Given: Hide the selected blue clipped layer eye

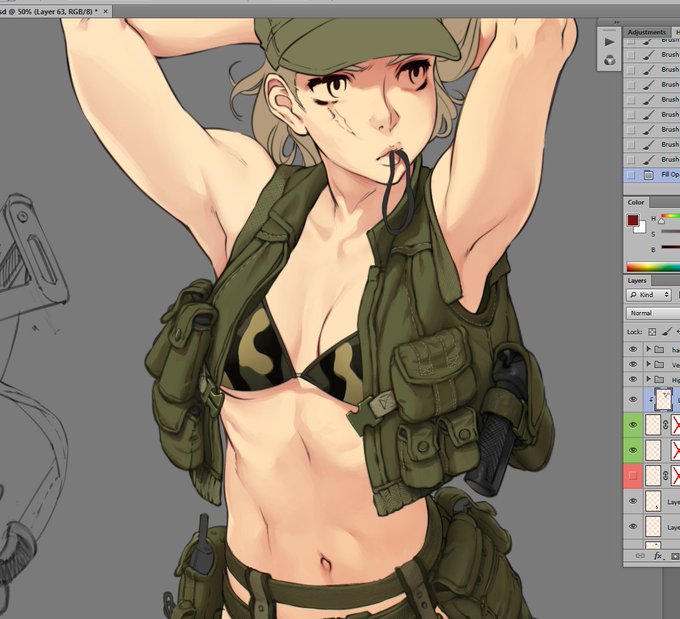Looking at the screenshot, I should click(x=633, y=399).
